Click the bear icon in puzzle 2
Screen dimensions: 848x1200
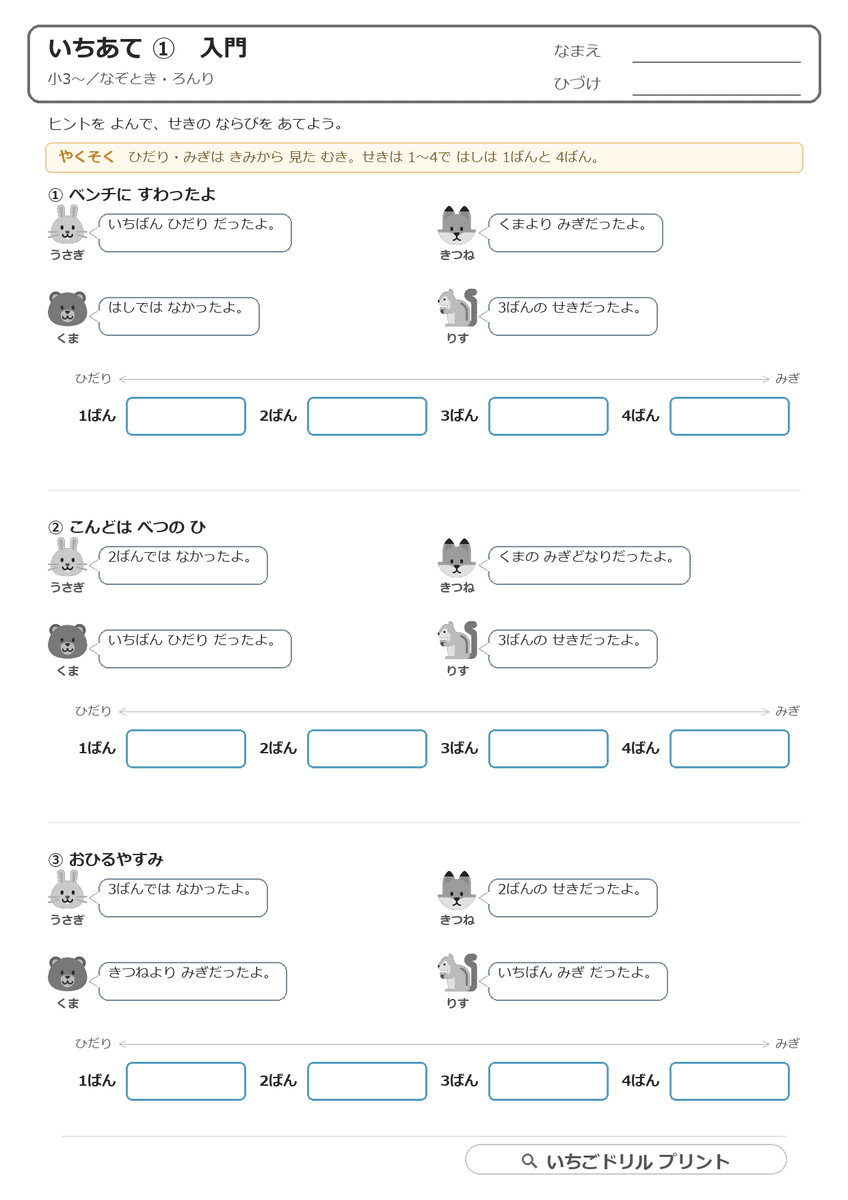[x=67, y=641]
